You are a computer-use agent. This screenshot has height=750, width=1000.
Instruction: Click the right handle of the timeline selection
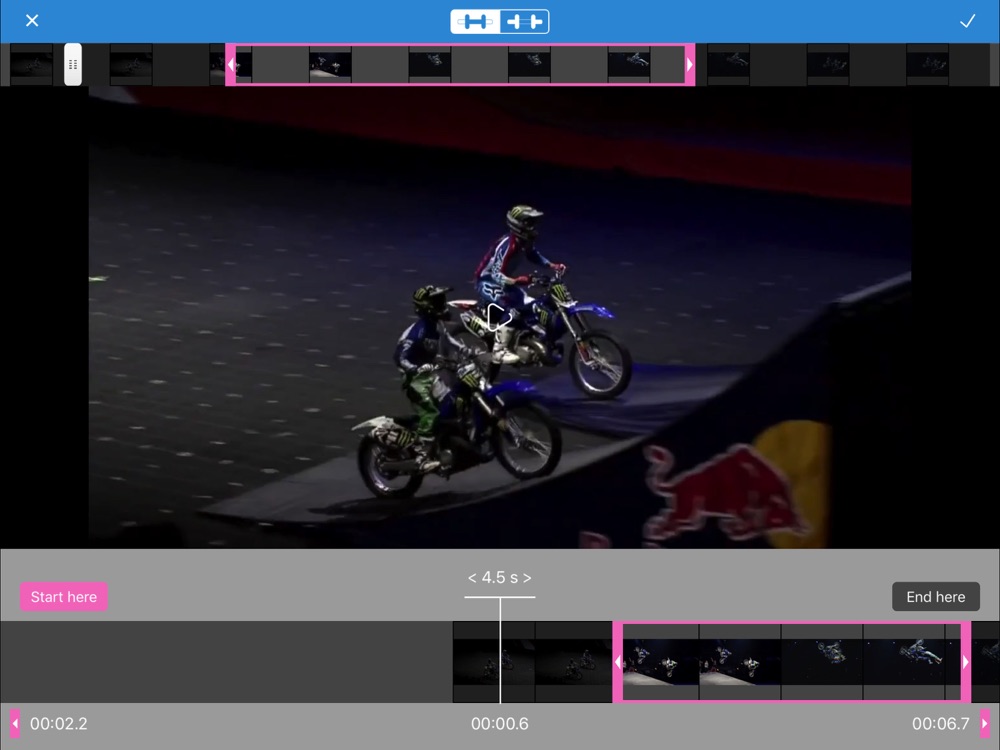[x=966, y=663]
